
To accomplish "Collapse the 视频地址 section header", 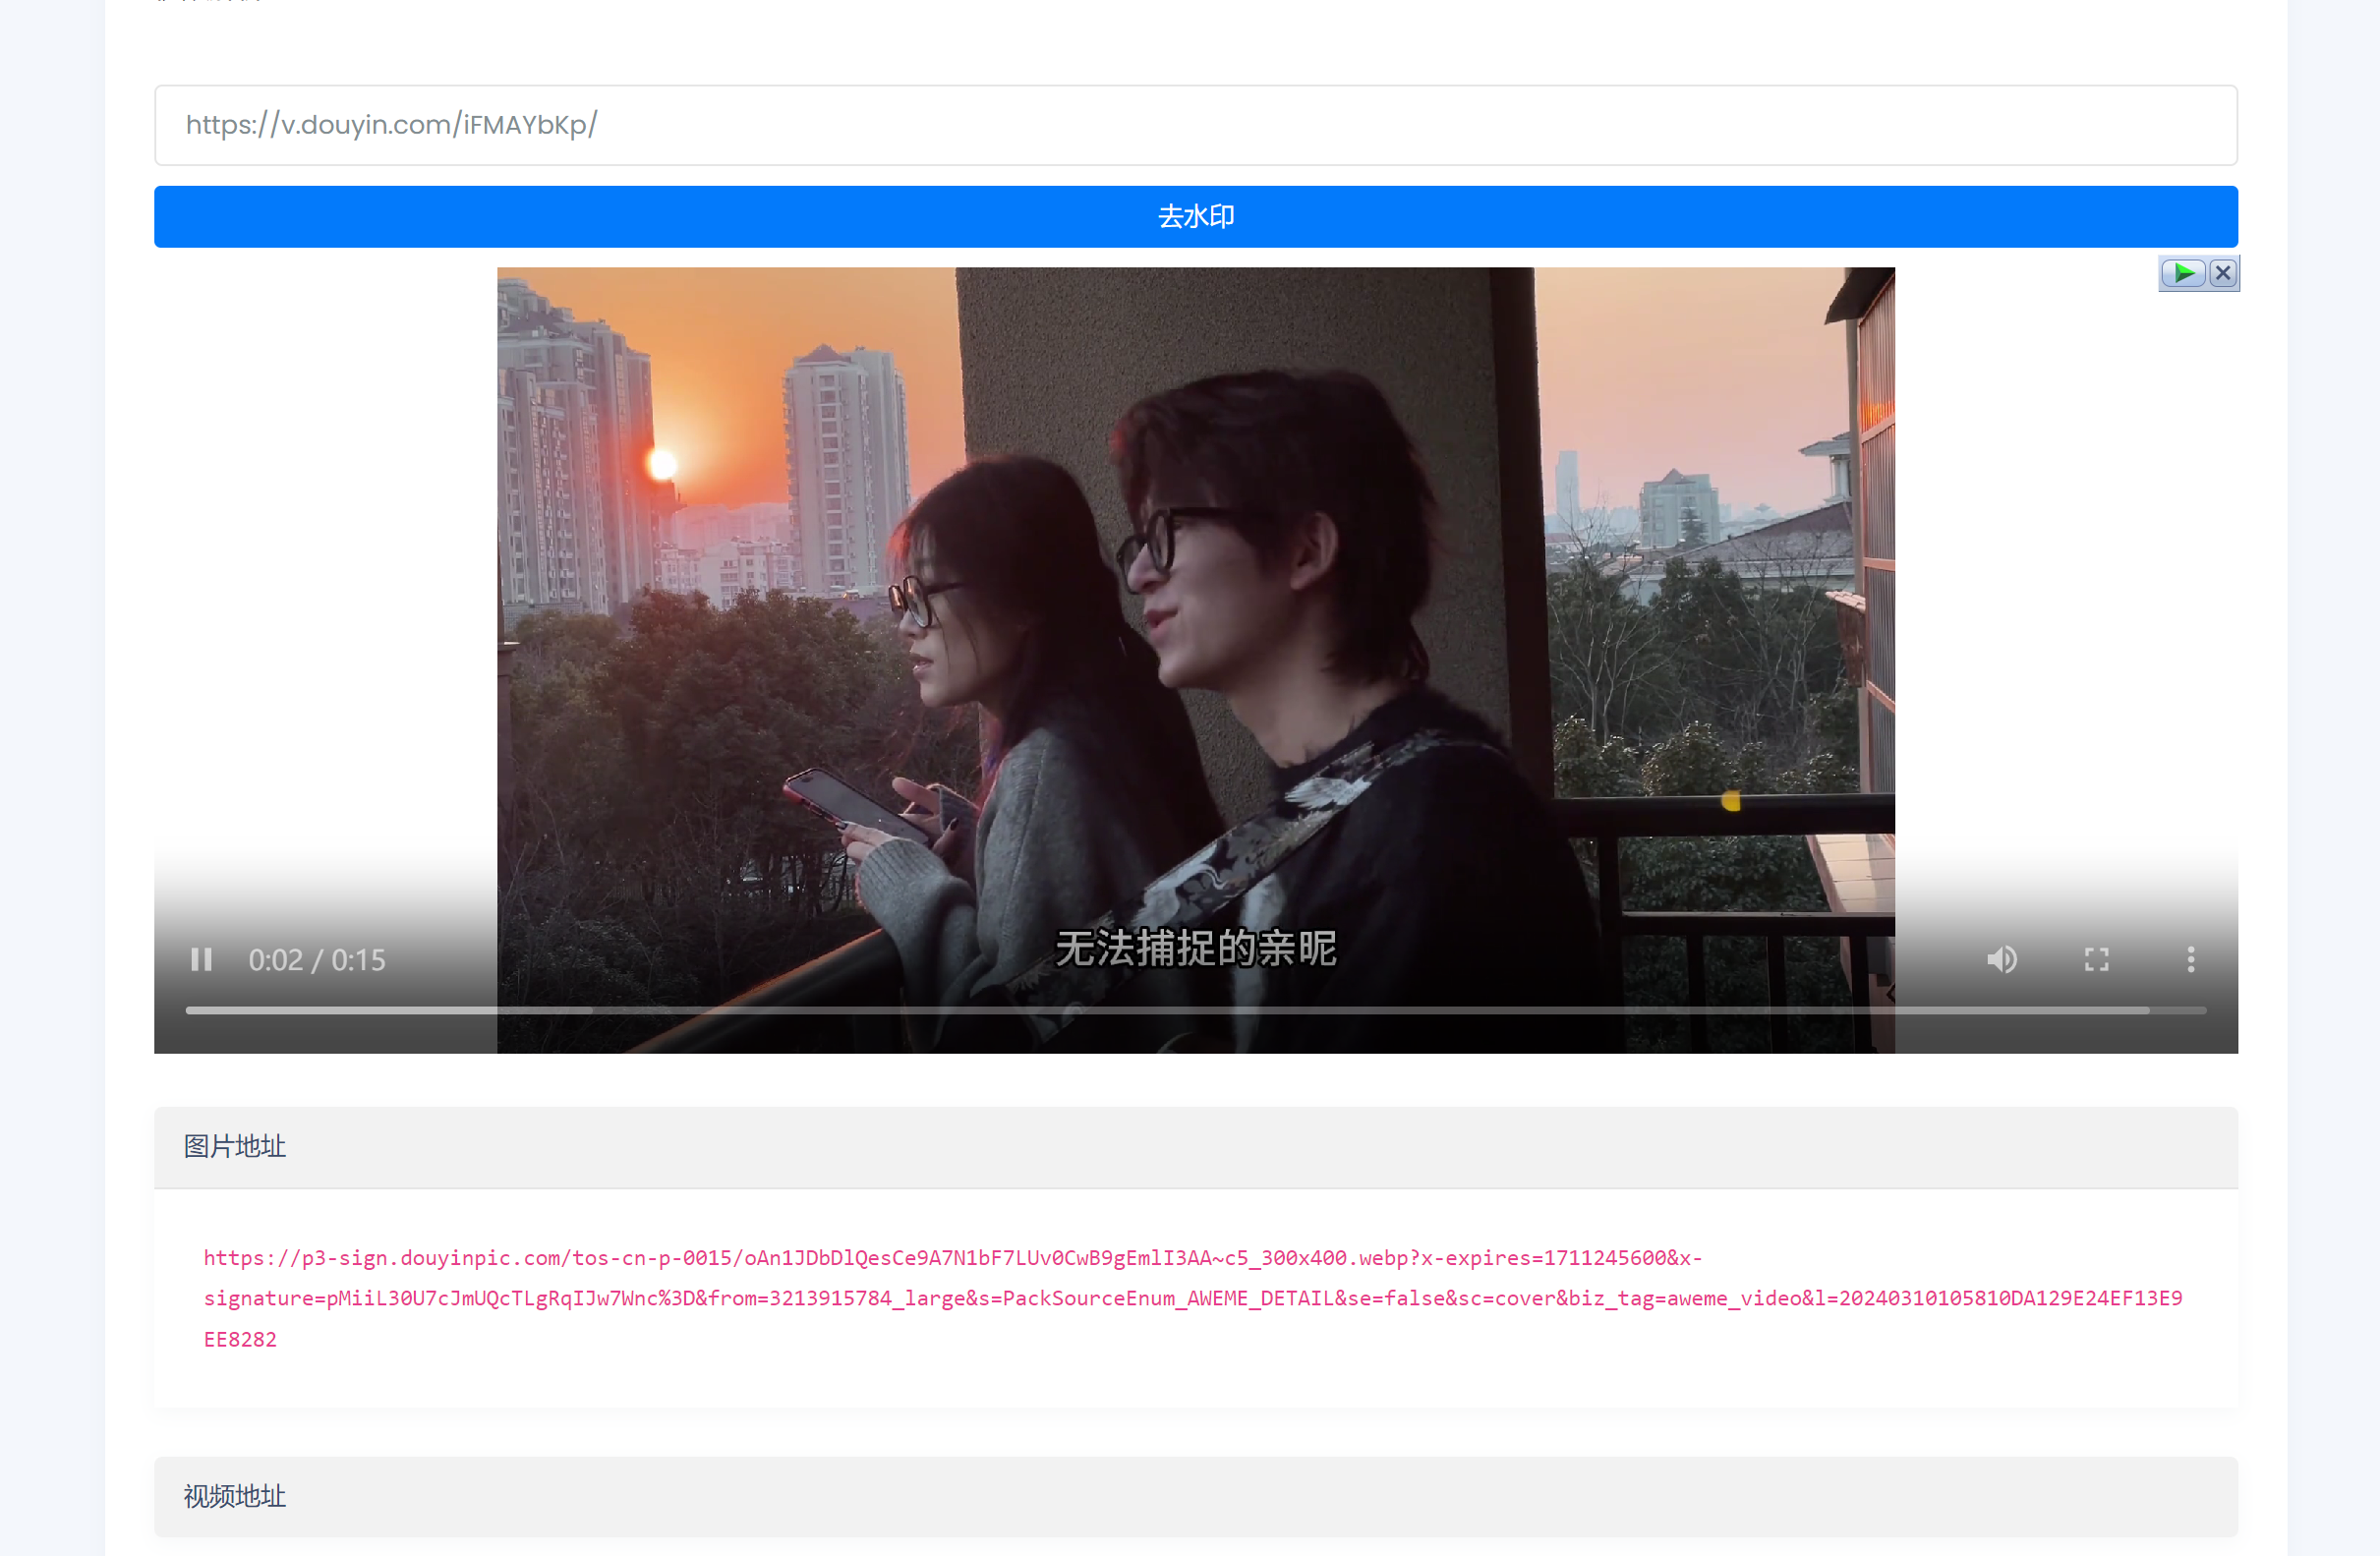I will [x=234, y=1497].
